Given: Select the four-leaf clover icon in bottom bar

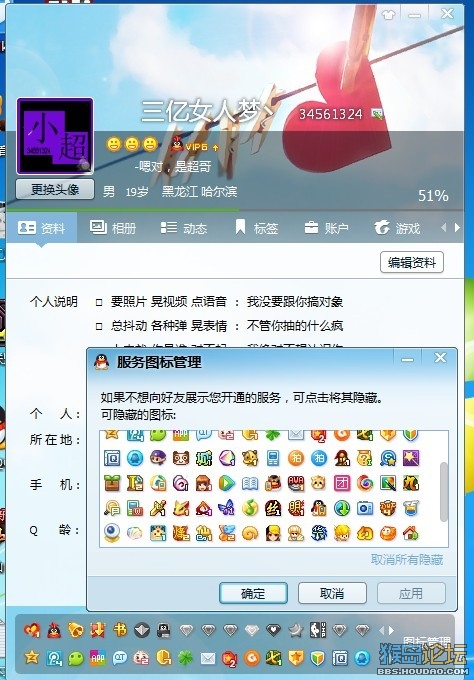Looking at the screenshot, I should pyautogui.click(x=186, y=658).
